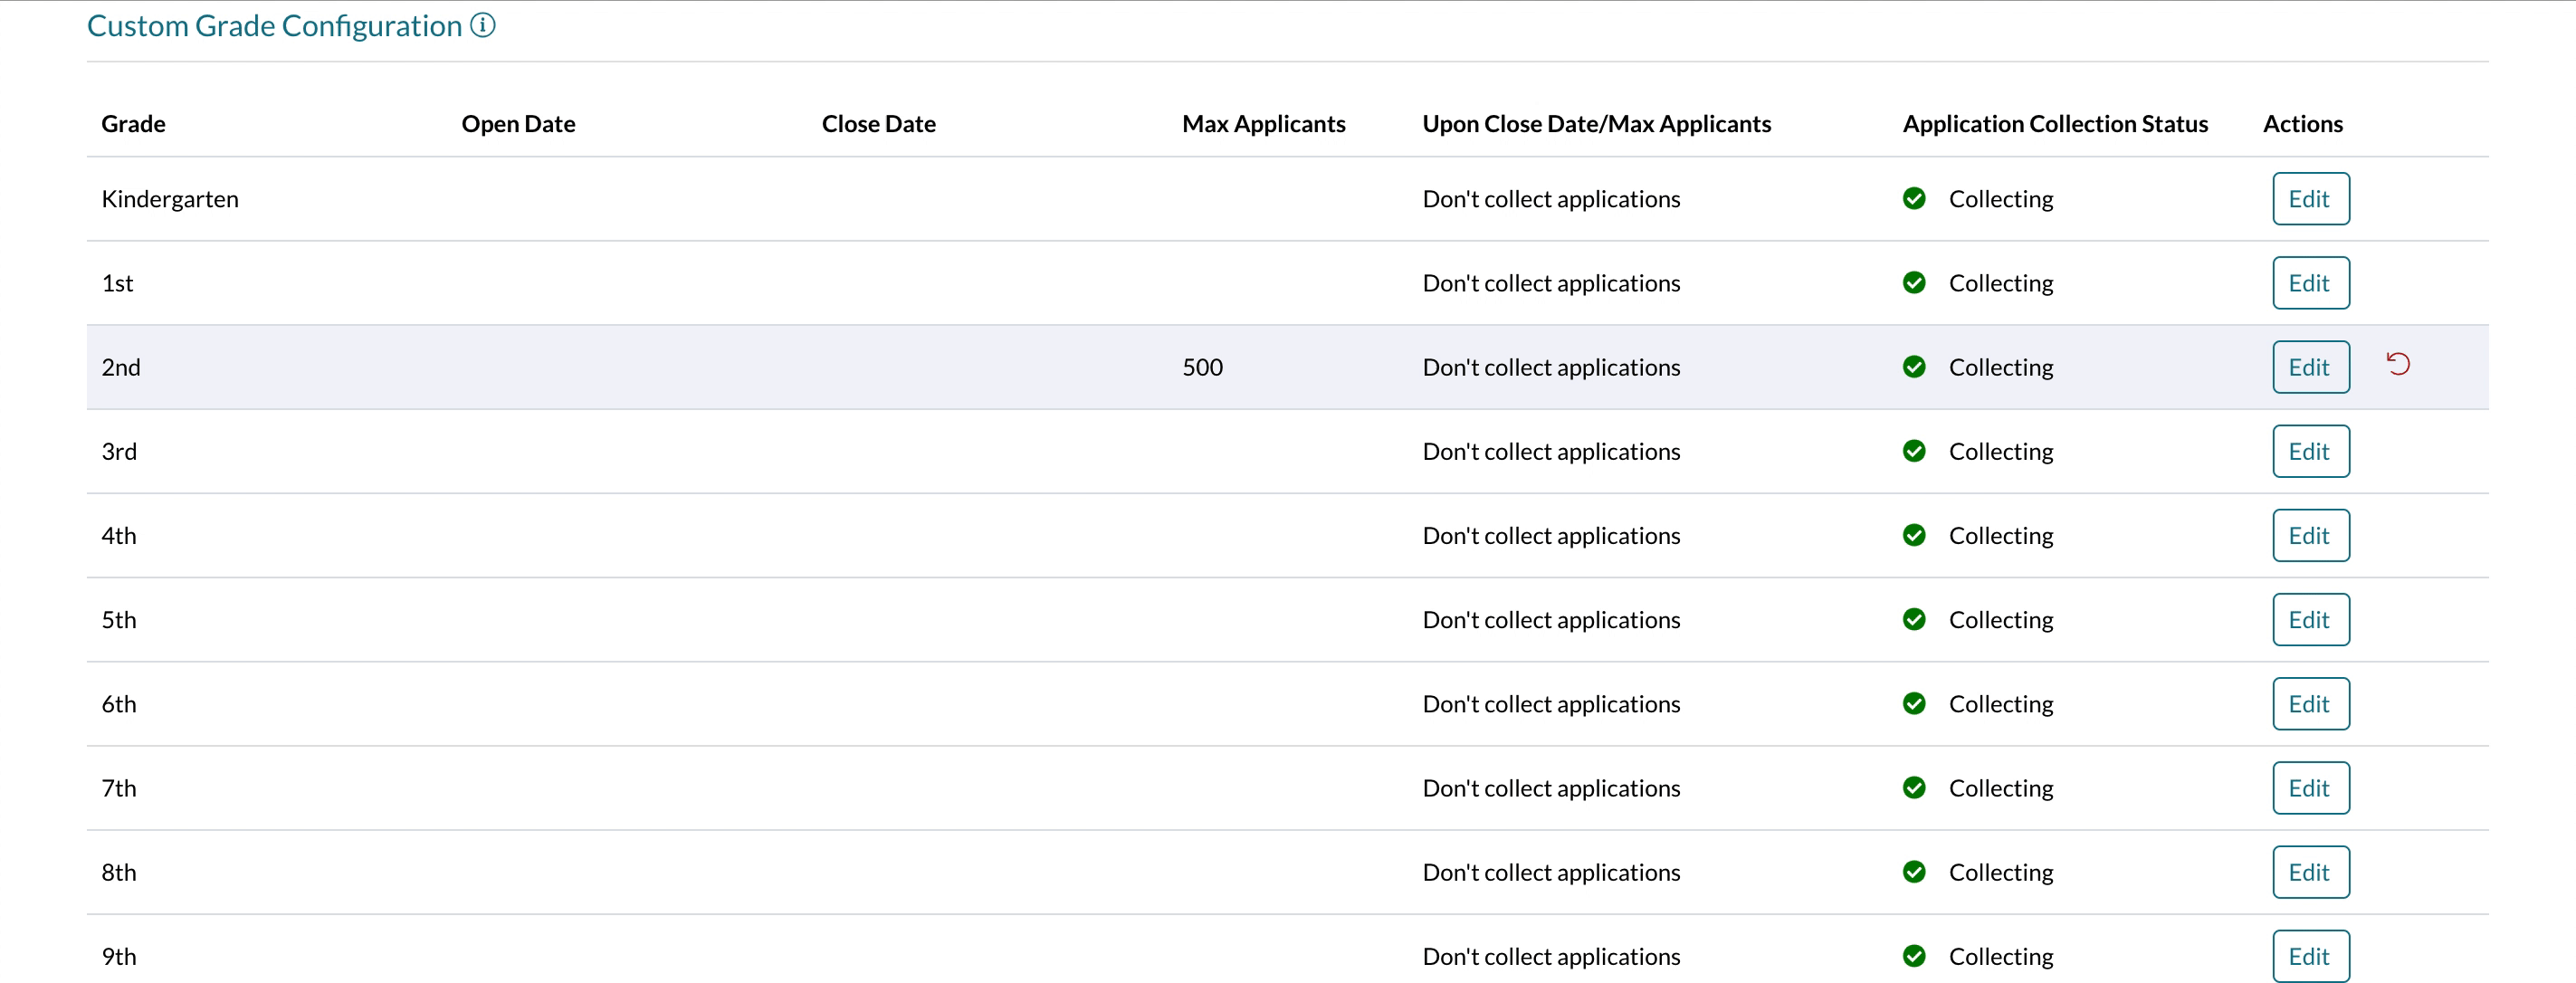Viewport: 2576px width, 983px height.
Task: Click Edit for 9th grade
Action: pos(2310,956)
